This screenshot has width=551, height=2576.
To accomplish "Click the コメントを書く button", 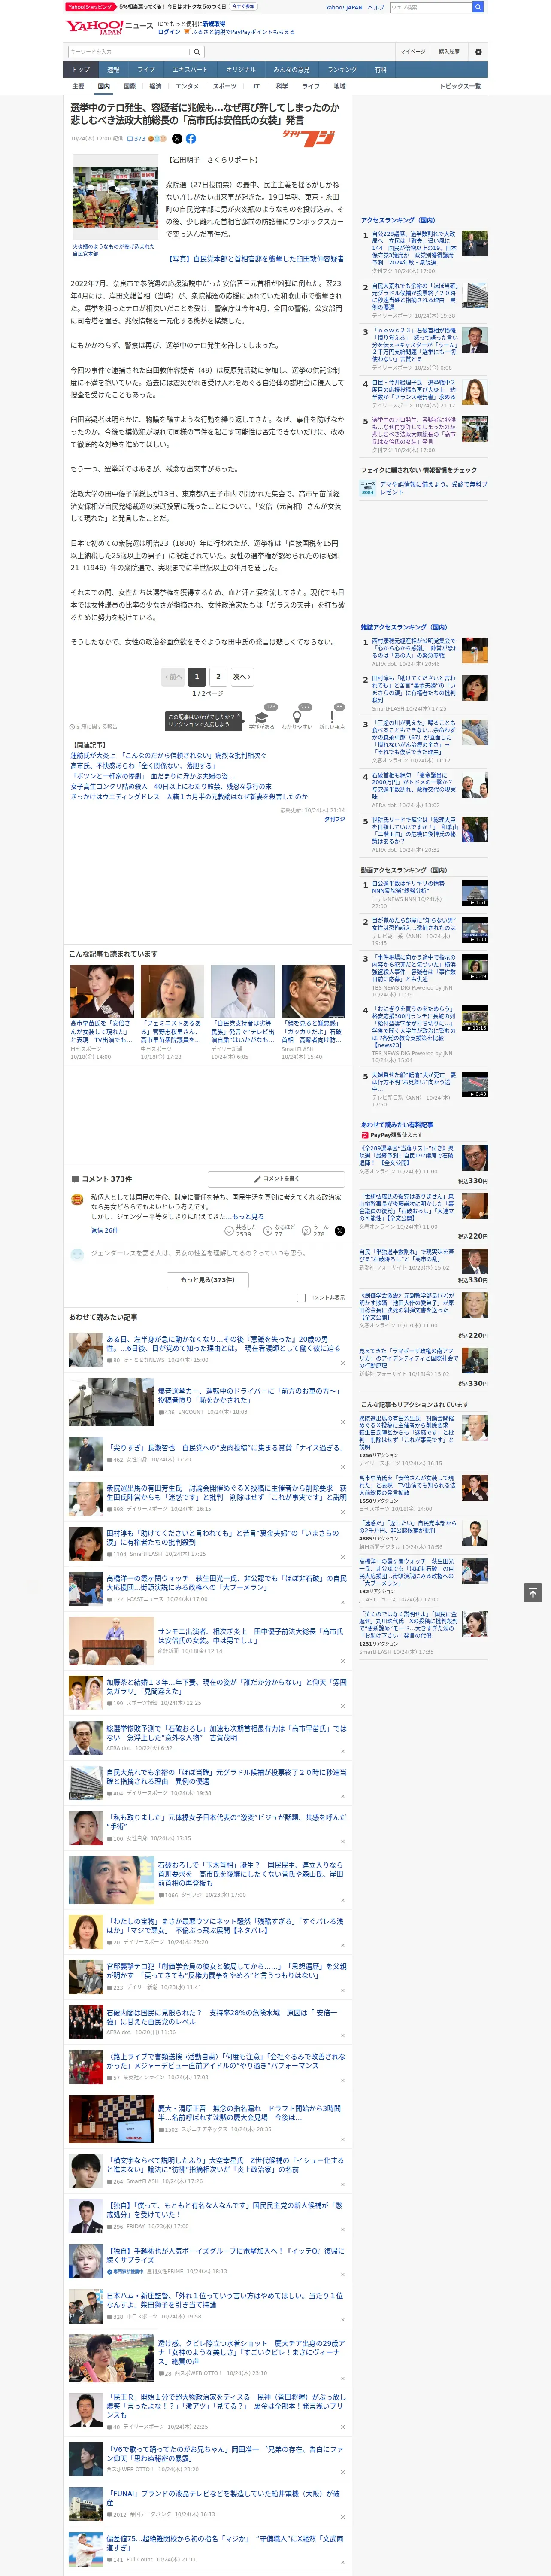I will pyautogui.click(x=277, y=1179).
